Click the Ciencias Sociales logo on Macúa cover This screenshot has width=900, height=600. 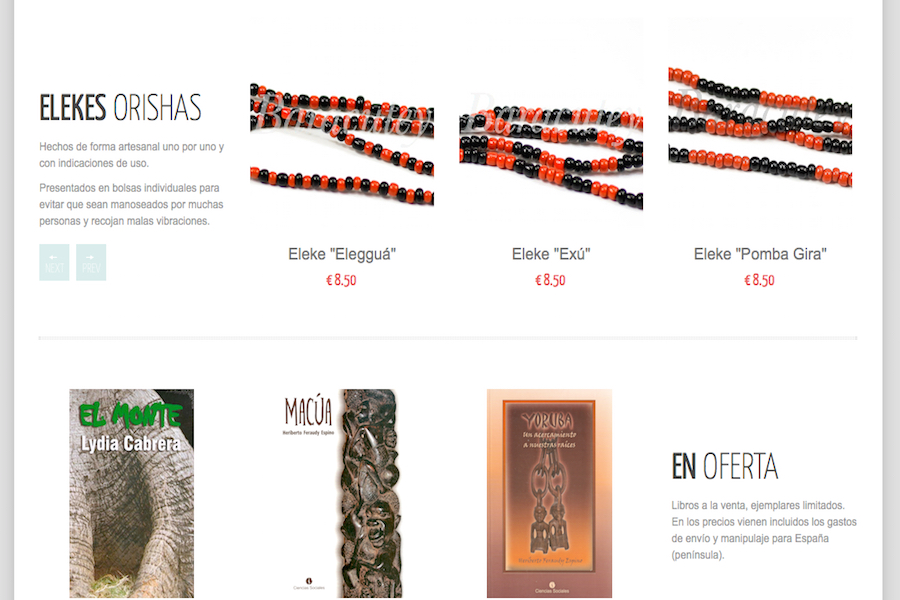tap(309, 584)
